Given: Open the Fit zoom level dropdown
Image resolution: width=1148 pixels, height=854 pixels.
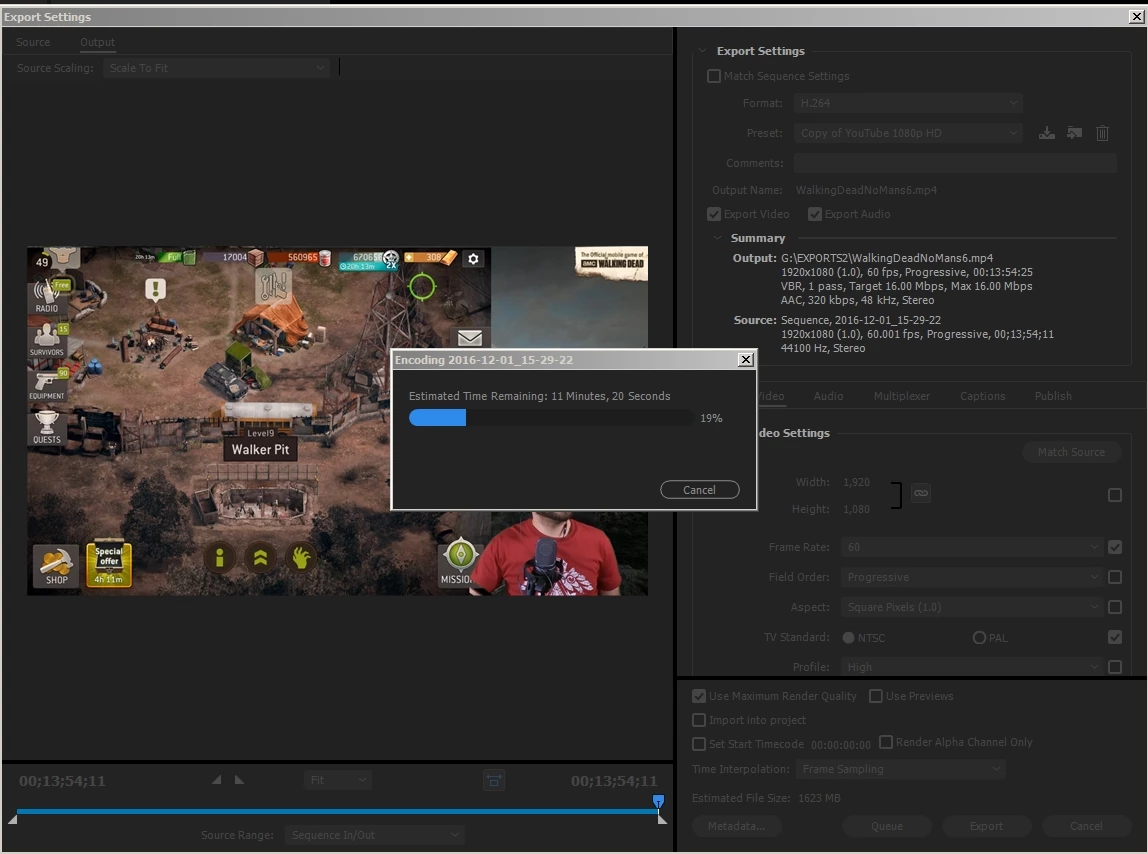Looking at the screenshot, I should (338, 780).
